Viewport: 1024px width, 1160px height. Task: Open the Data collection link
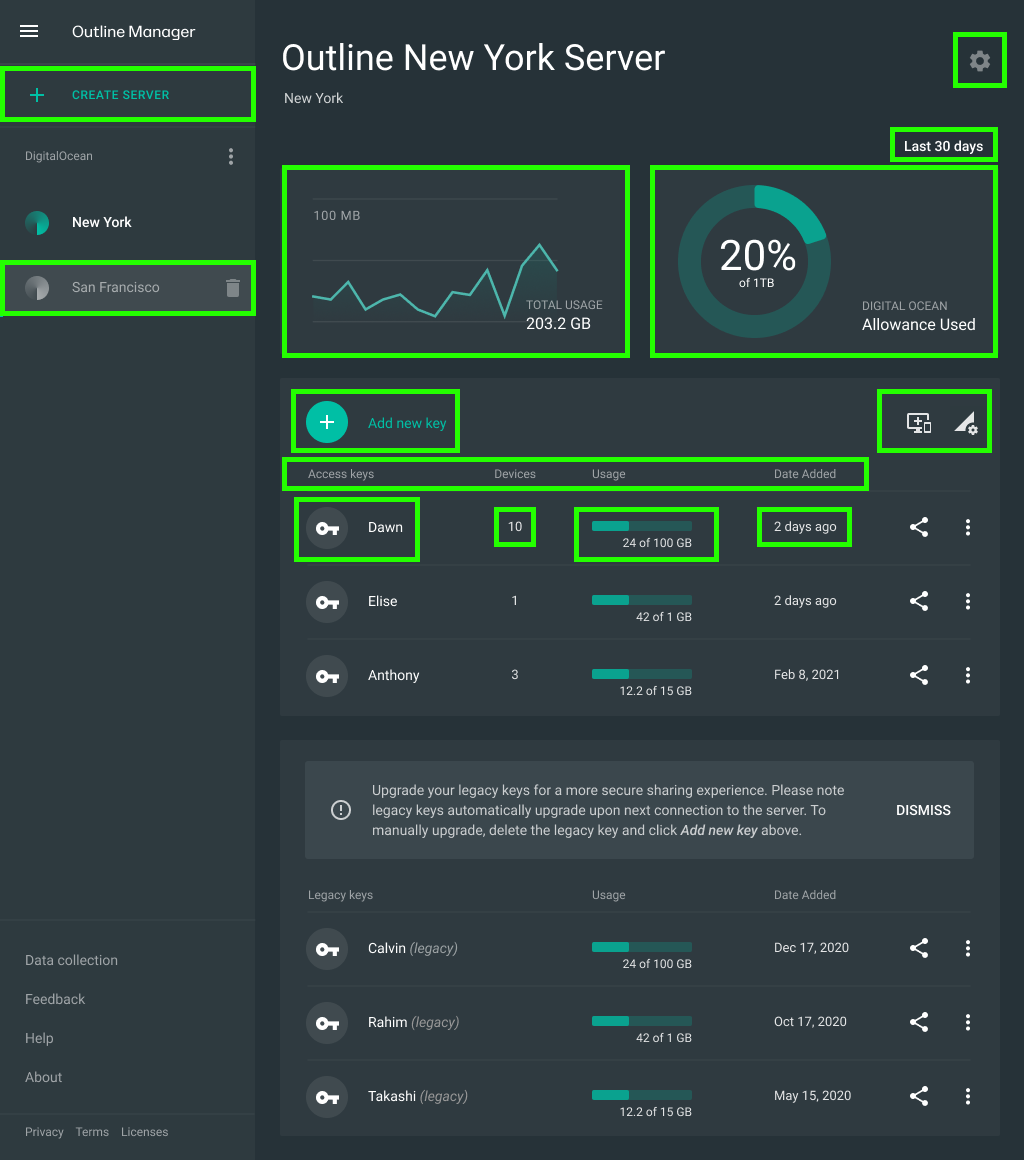pyautogui.click(x=71, y=960)
